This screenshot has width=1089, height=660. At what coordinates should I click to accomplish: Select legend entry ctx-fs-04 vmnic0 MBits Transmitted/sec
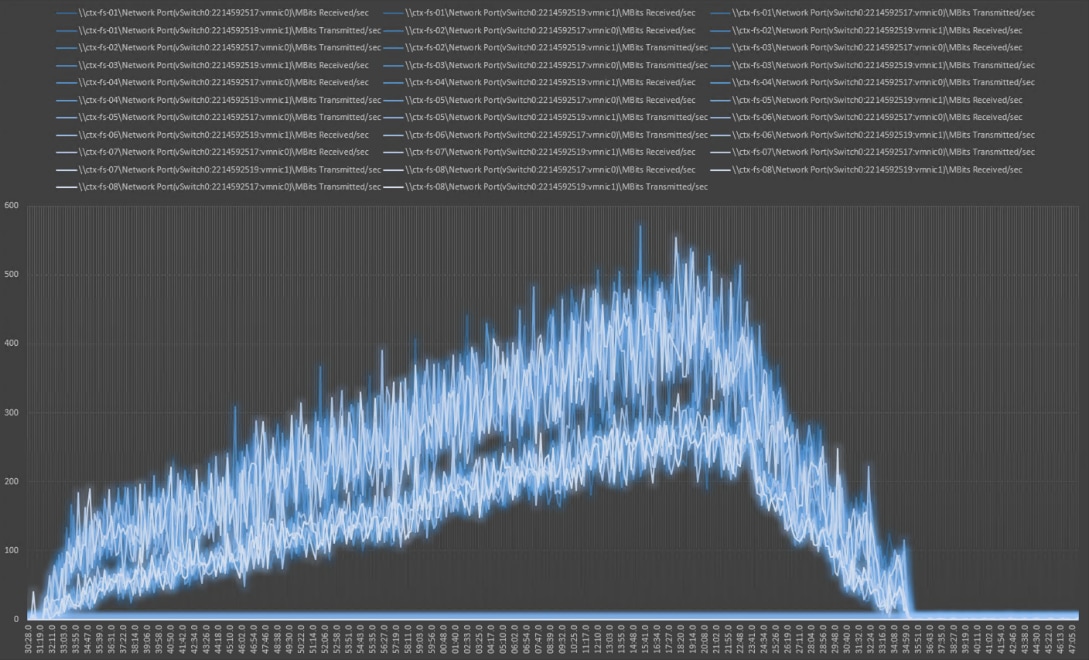pos(874,83)
